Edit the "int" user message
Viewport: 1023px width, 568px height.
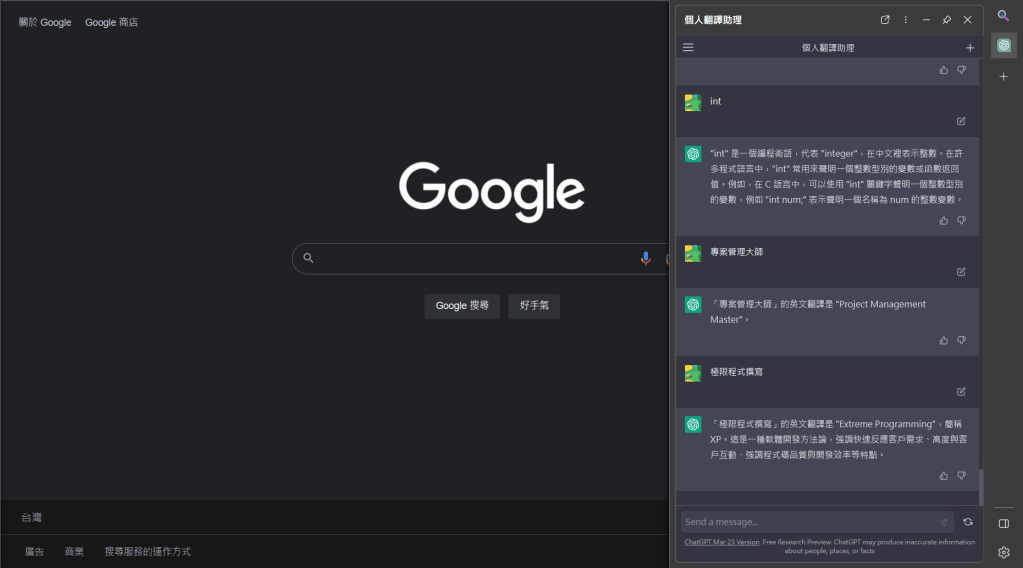(x=961, y=121)
